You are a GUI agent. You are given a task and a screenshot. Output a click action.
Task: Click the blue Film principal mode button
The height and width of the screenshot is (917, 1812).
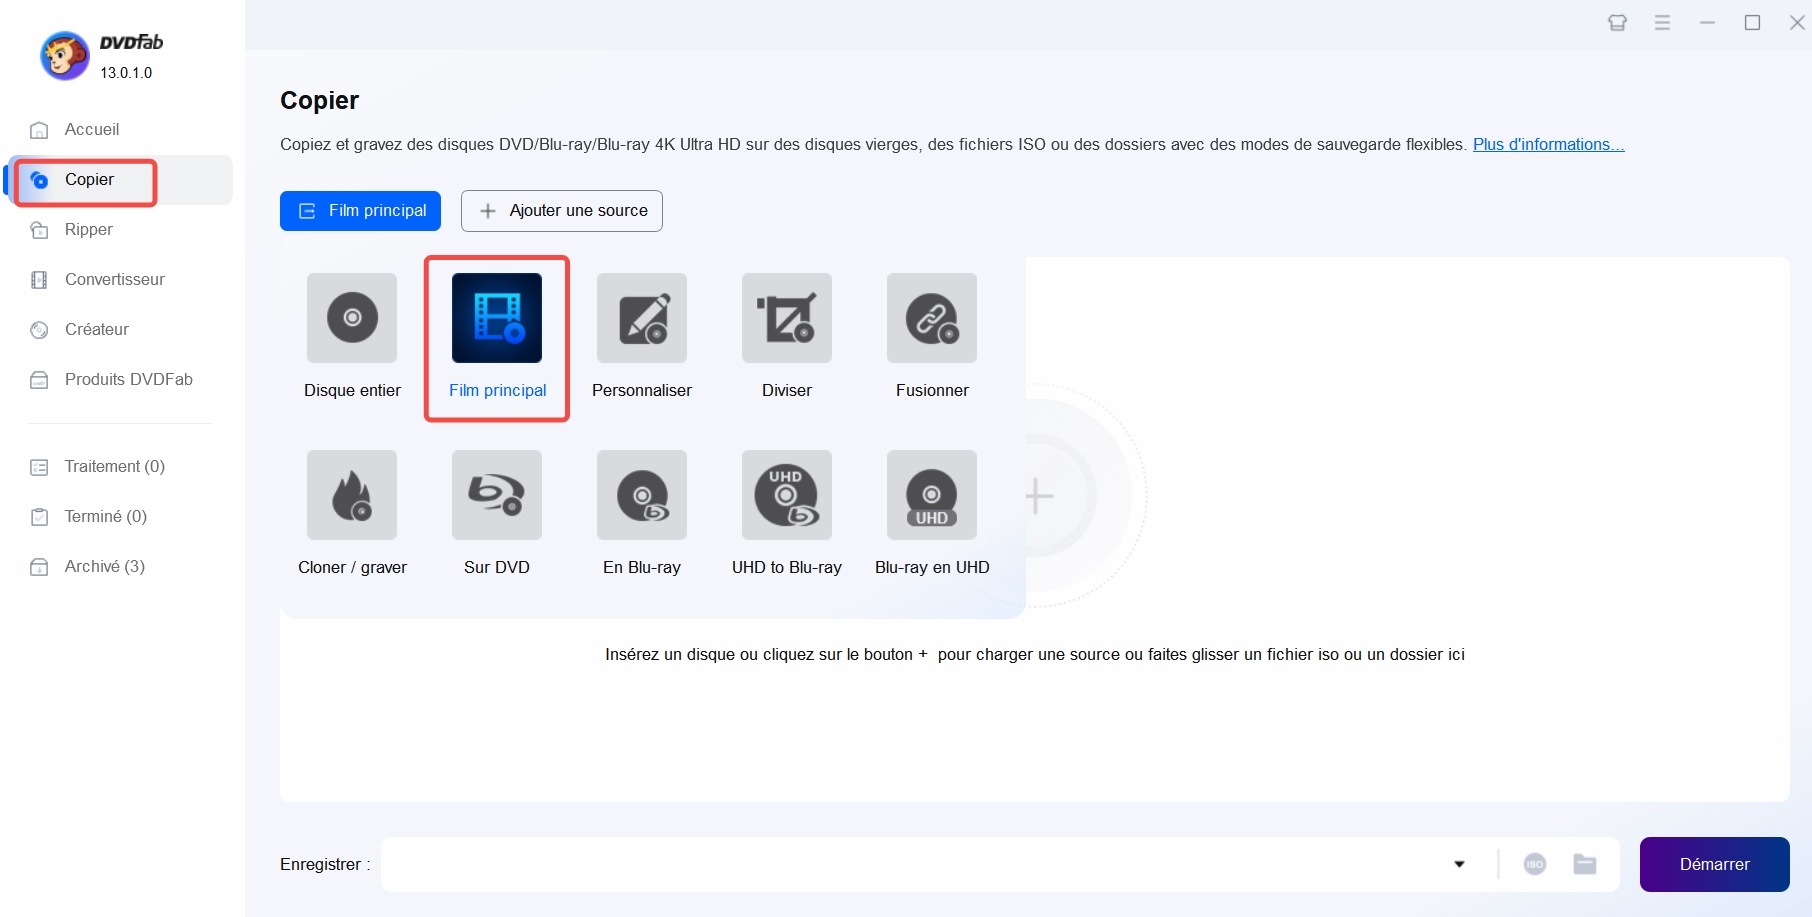[360, 211]
